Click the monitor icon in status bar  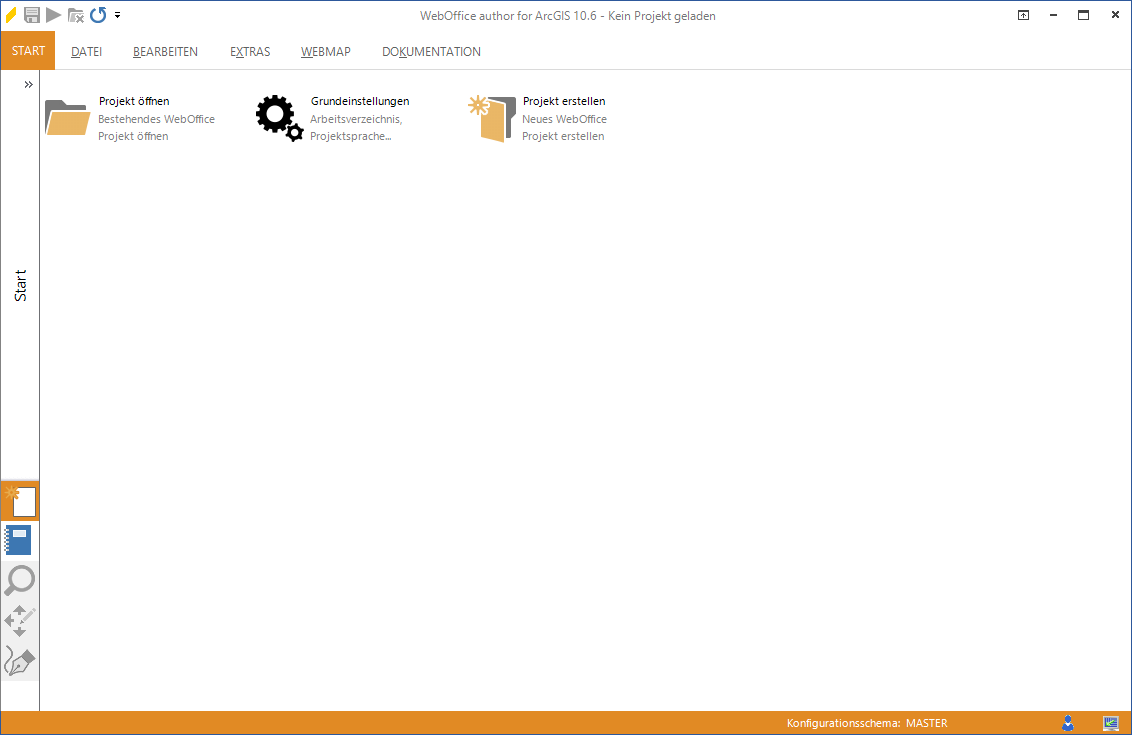pyautogui.click(x=1111, y=723)
